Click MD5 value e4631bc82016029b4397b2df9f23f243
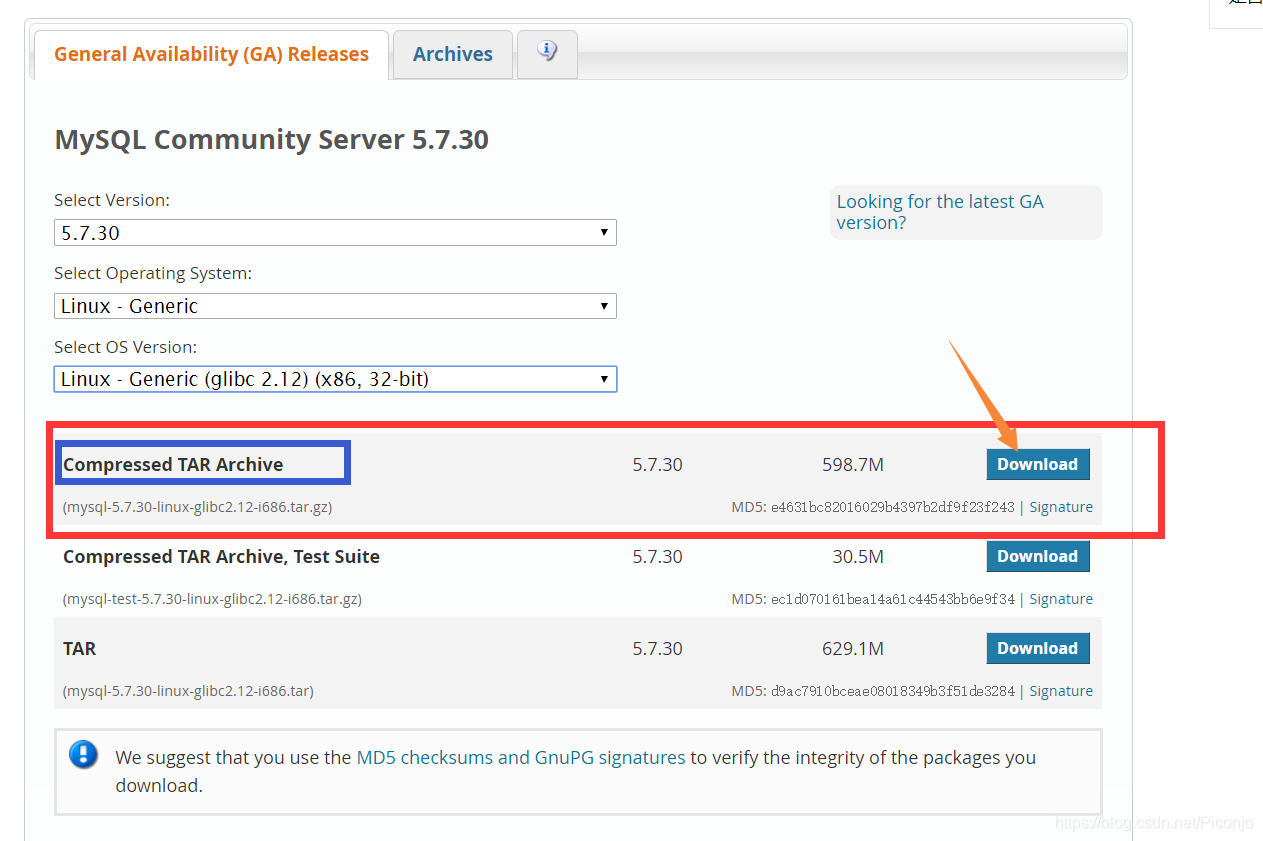Viewport: 1263px width, 841px height. (892, 507)
